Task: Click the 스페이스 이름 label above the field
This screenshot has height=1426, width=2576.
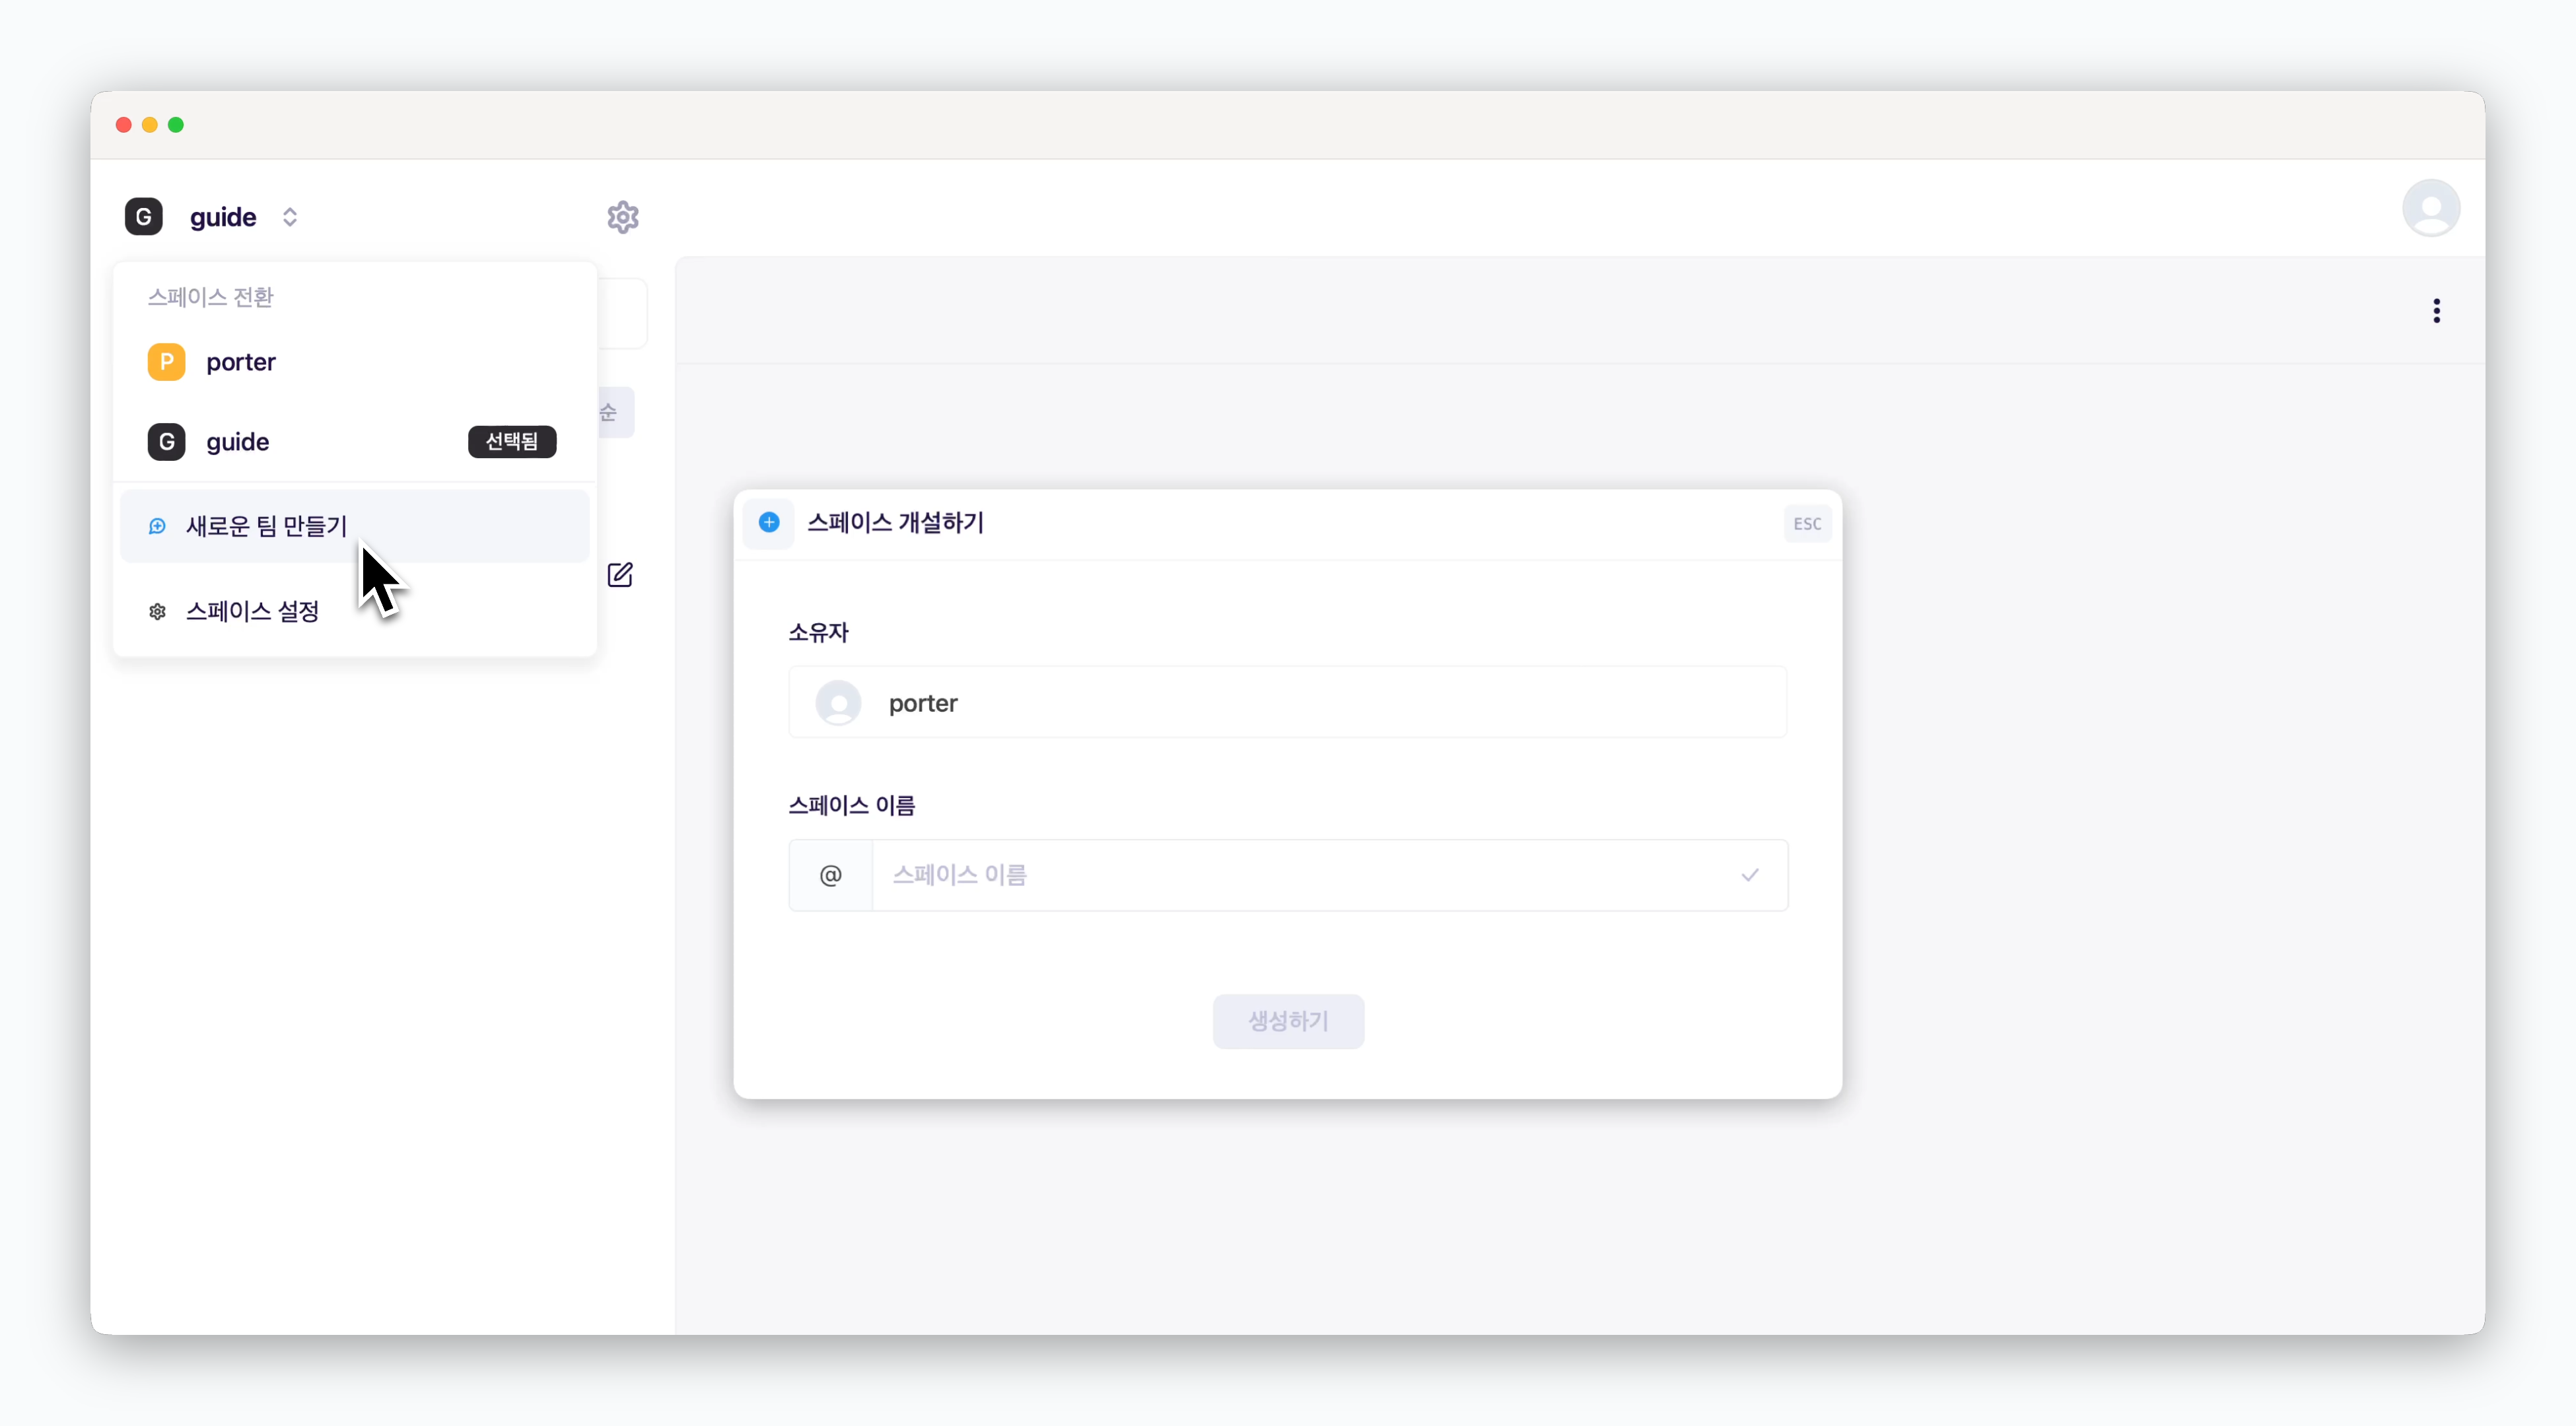Action: point(852,805)
